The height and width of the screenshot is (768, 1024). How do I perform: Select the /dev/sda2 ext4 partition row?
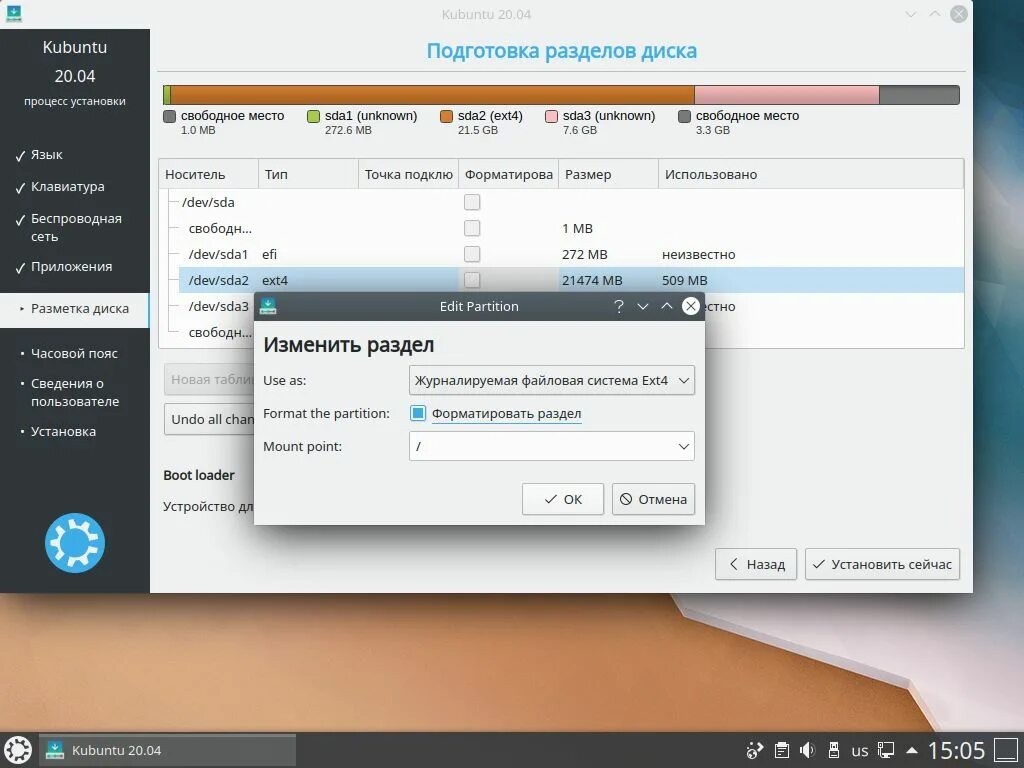pos(571,280)
